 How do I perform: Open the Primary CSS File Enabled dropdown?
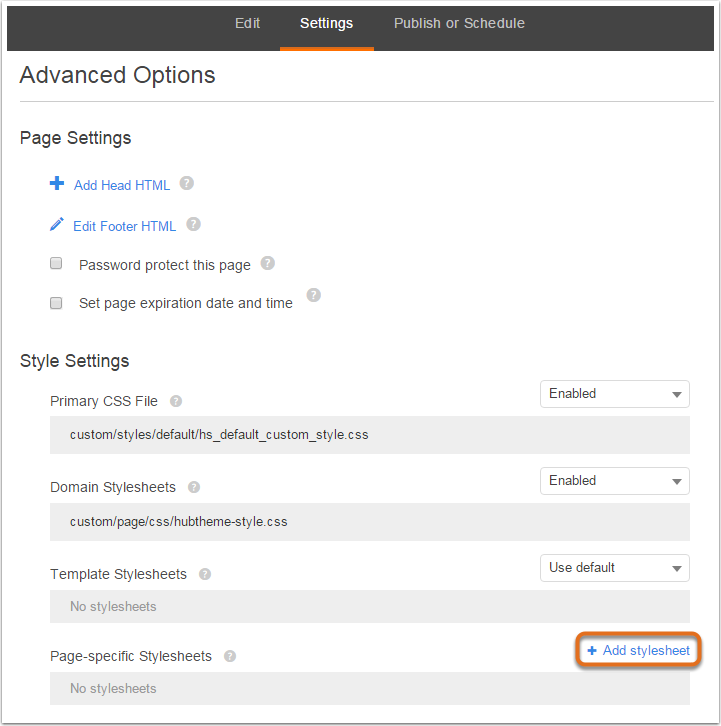point(614,394)
